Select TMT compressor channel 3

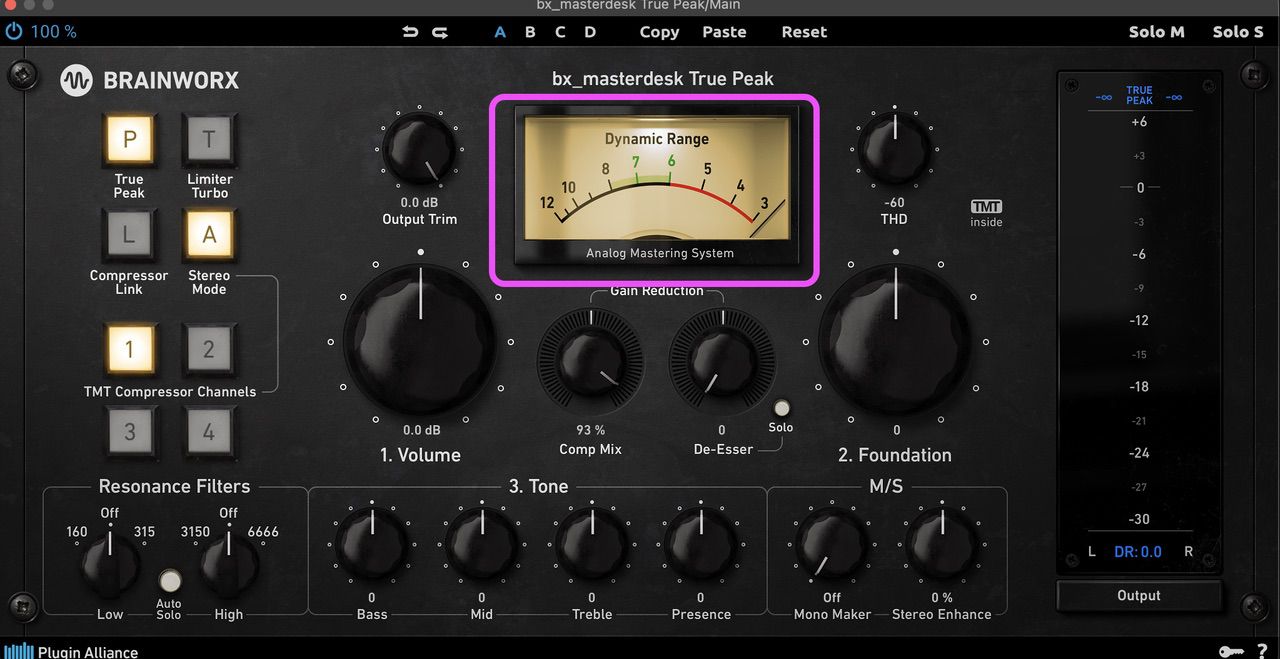[x=129, y=434]
